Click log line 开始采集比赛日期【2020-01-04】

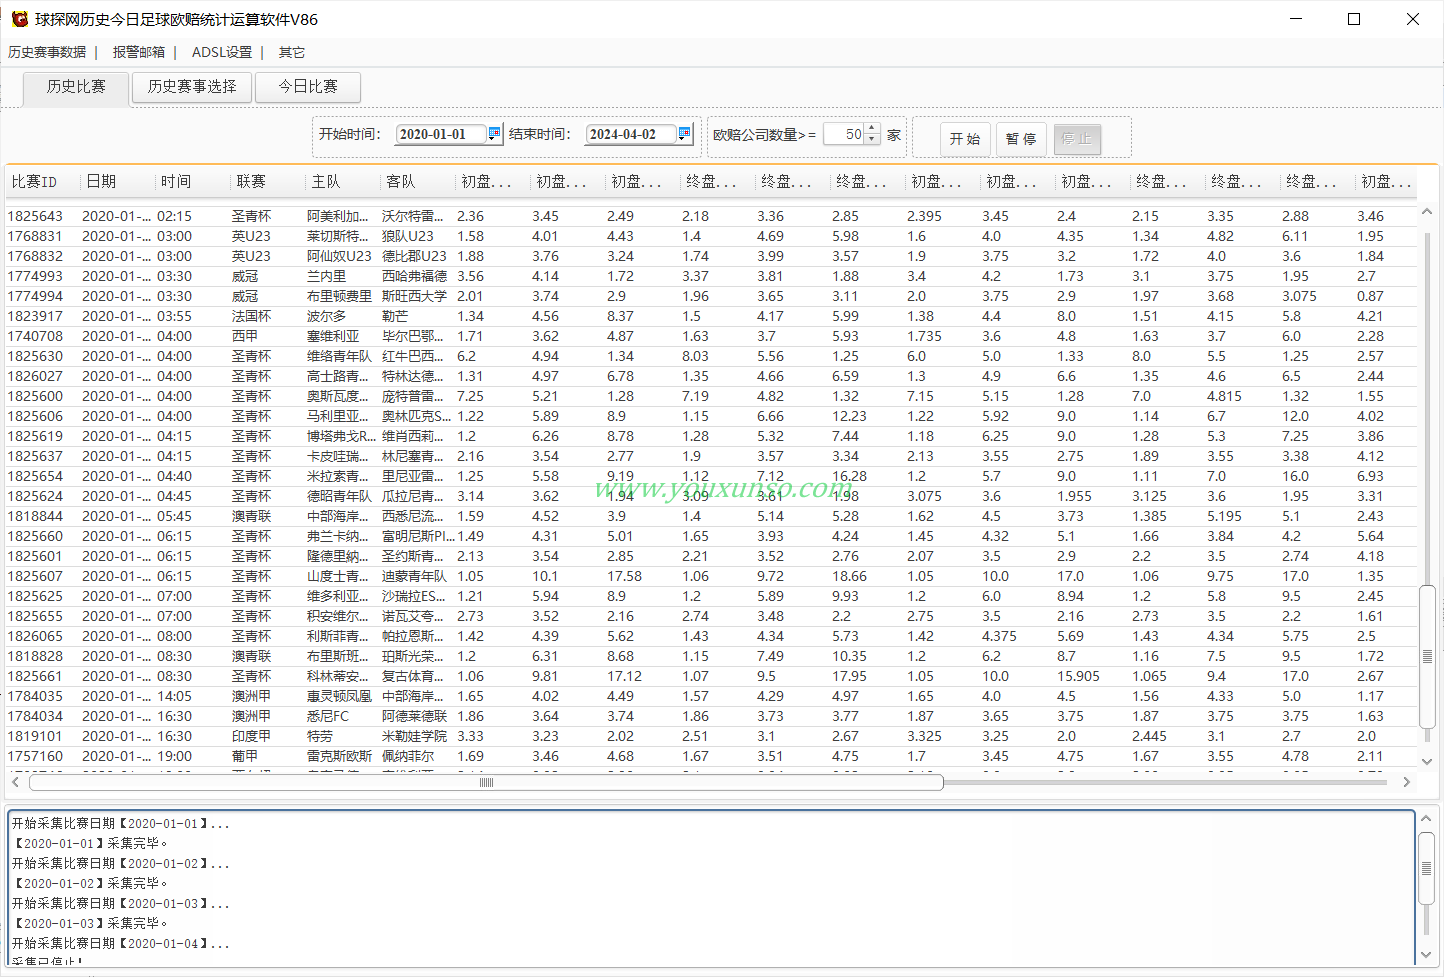pyautogui.click(x=121, y=943)
